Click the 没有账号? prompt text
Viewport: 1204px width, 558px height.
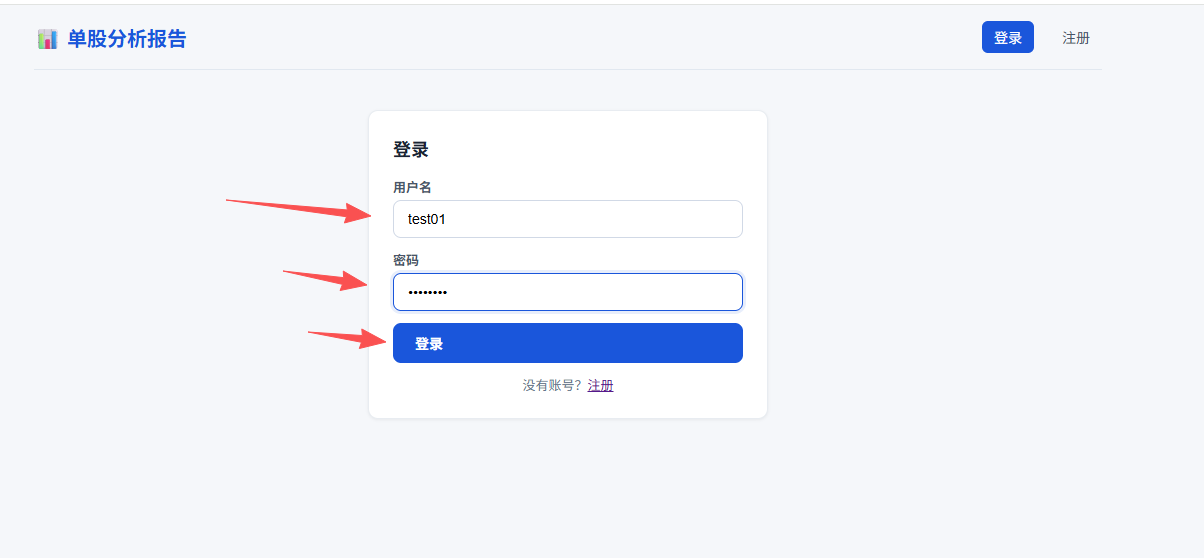point(552,385)
